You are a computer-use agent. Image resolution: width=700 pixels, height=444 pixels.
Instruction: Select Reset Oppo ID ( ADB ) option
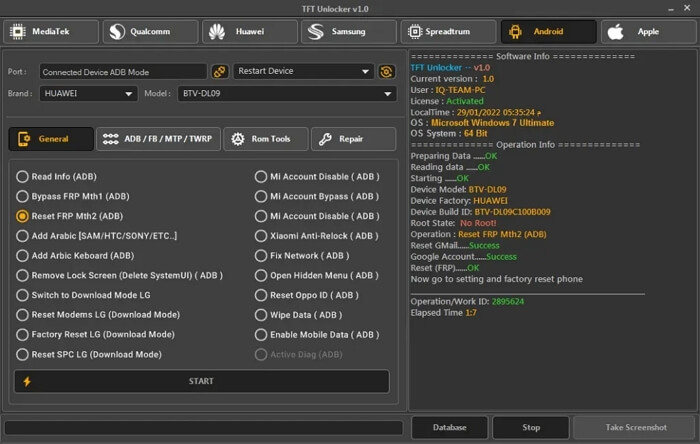point(307,295)
